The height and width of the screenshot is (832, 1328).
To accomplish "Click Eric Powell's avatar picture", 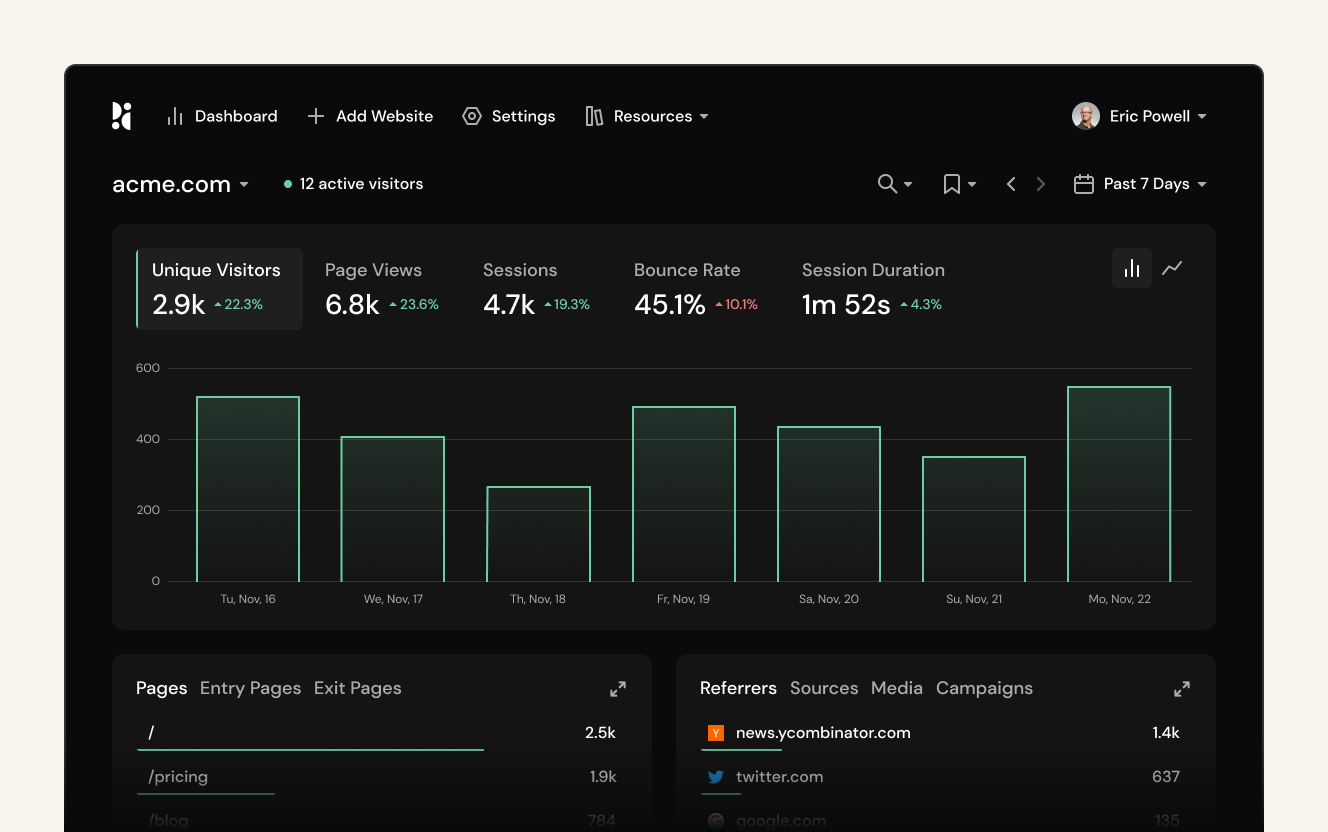I will [1086, 116].
